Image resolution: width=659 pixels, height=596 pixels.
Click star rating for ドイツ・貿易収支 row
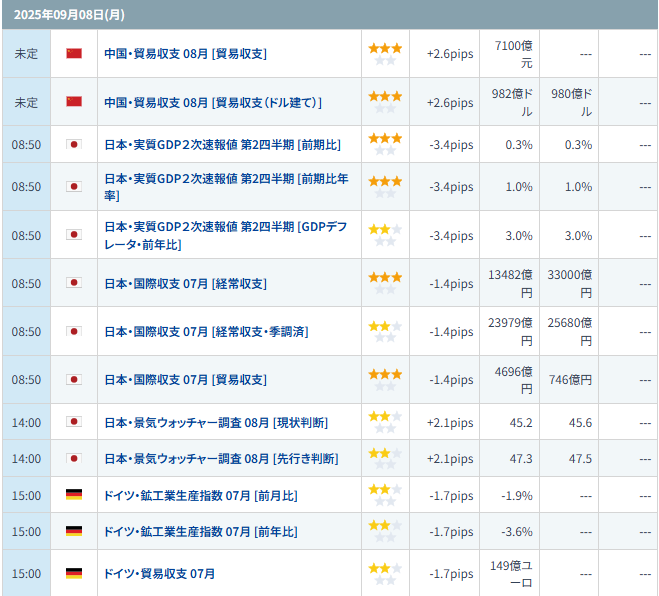pyautogui.click(x=385, y=574)
